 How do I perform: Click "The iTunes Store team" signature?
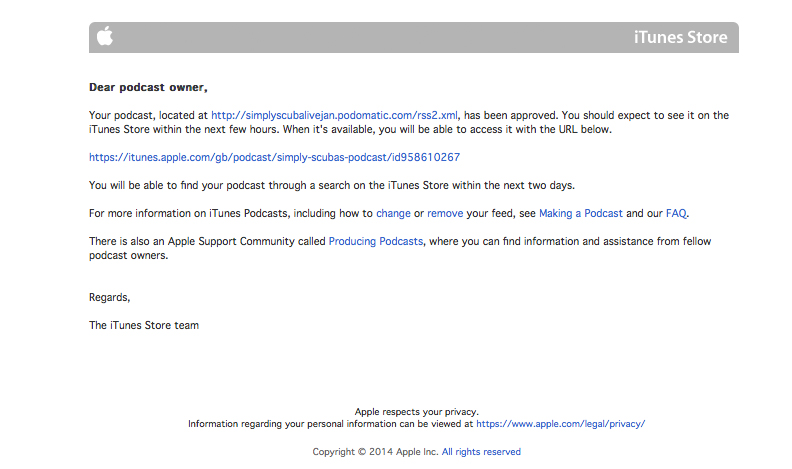[144, 325]
